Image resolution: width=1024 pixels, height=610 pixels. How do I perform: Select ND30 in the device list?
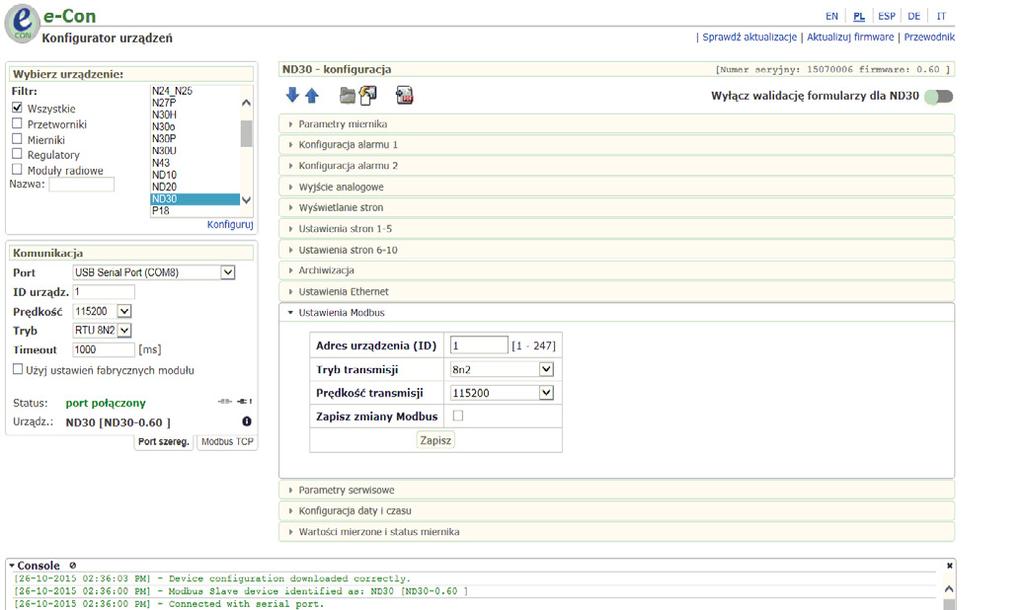pos(195,199)
